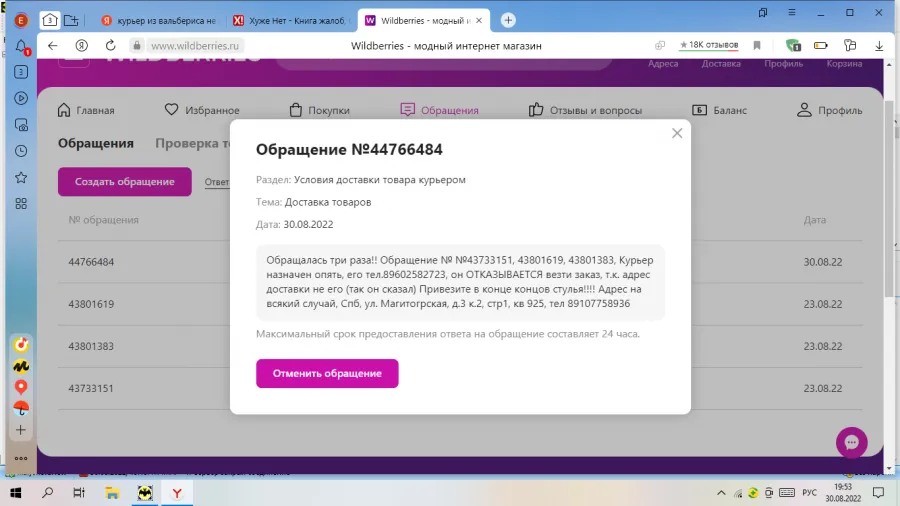Viewport: 900px width, 506px height.
Task: Bookmark the page with bookmark icon
Action: pos(757,45)
